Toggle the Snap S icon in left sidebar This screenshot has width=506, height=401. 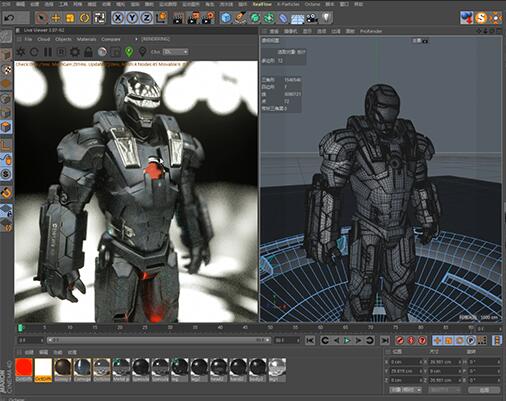coord(6,173)
